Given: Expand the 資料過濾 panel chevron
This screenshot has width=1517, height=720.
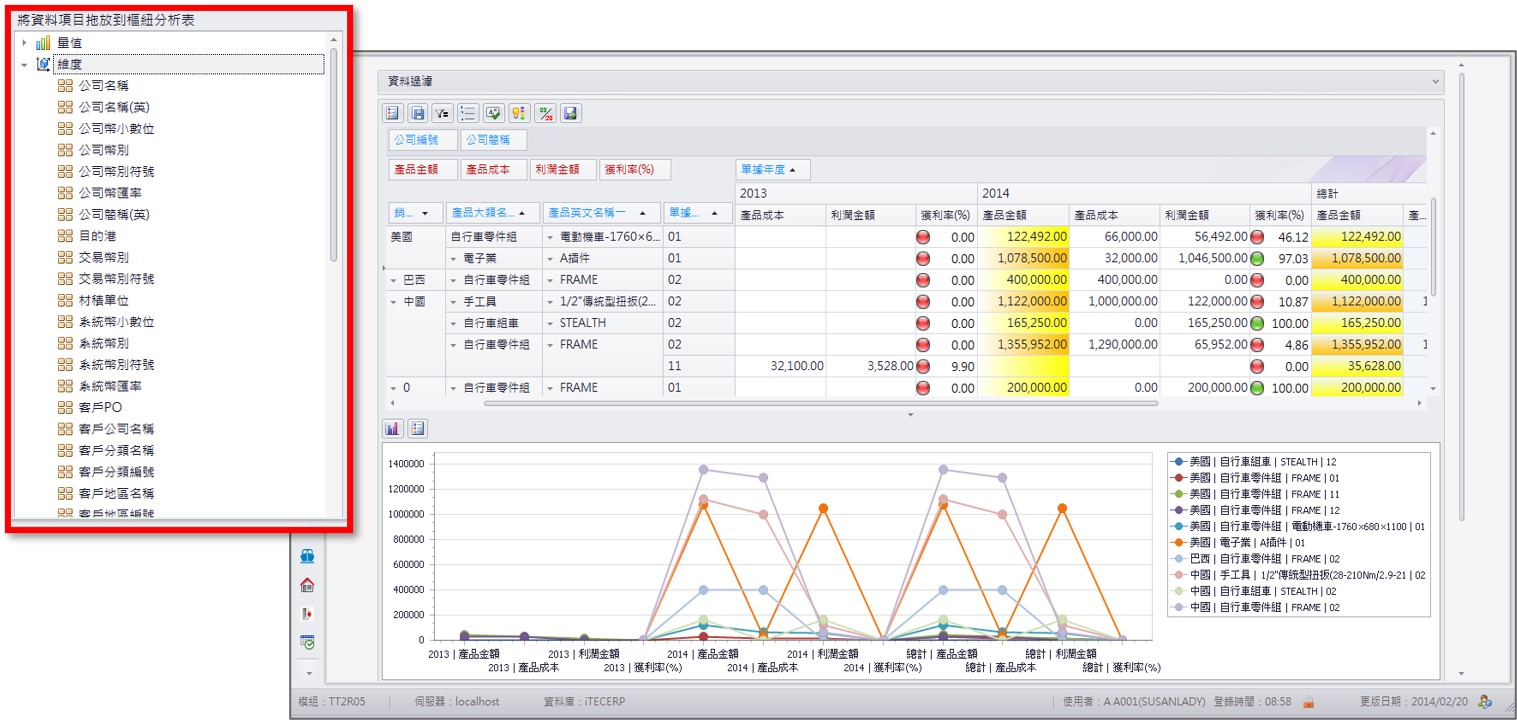Looking at the screenshot, I should point(1436,81).
